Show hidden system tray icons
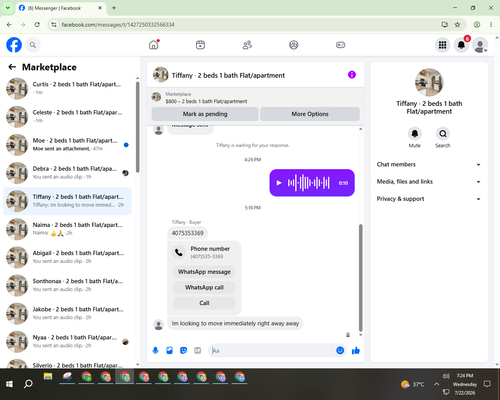 436,384
